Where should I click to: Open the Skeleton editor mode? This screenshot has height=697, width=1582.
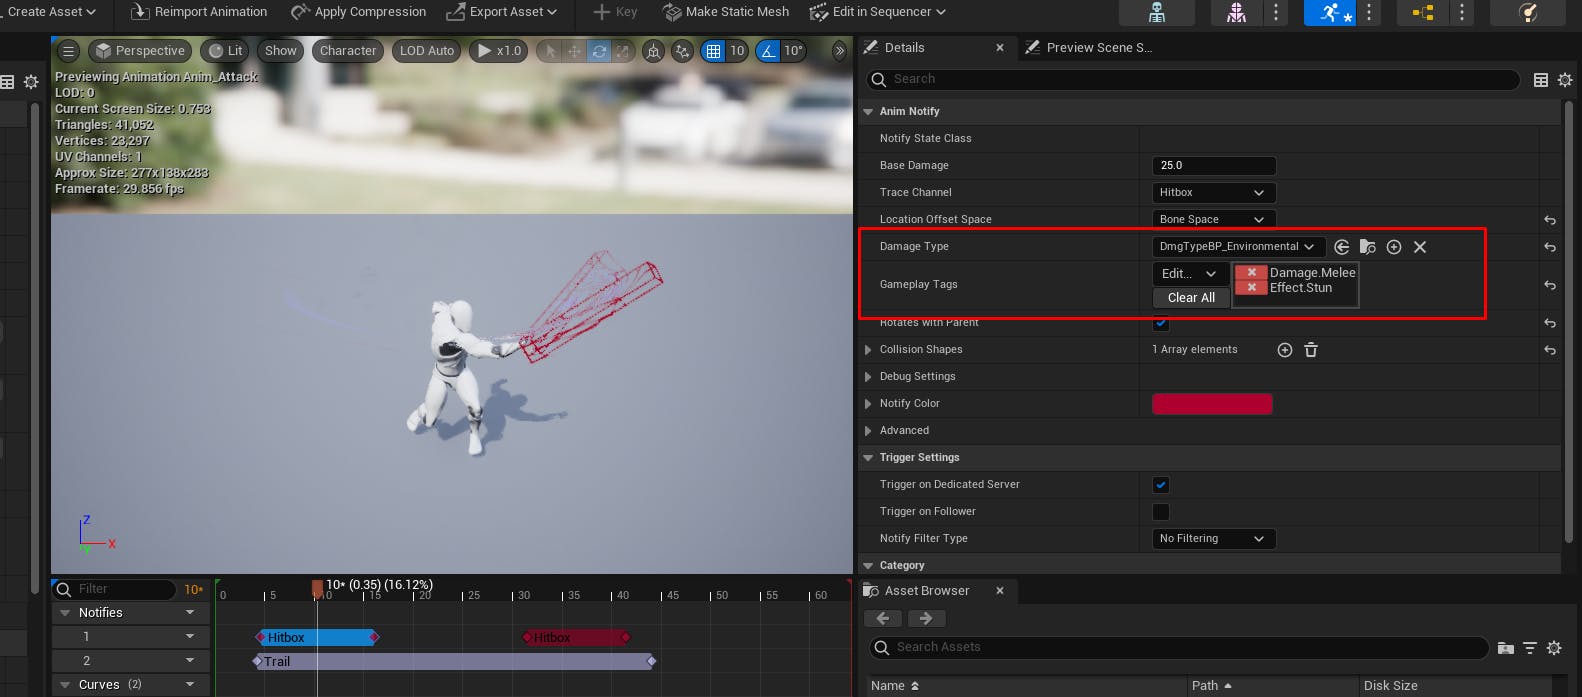[x=1157, y=13]
